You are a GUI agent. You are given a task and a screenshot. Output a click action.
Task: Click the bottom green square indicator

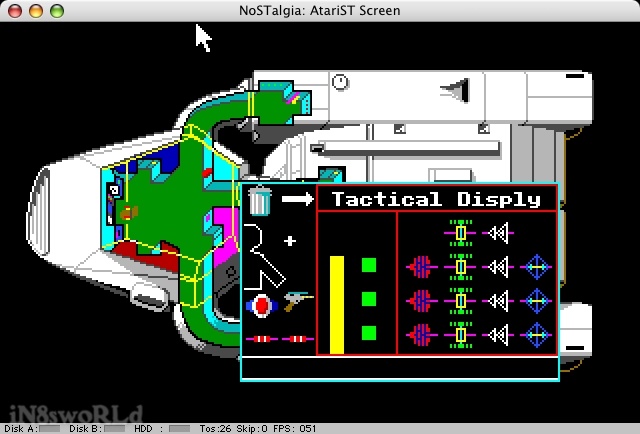369,333
